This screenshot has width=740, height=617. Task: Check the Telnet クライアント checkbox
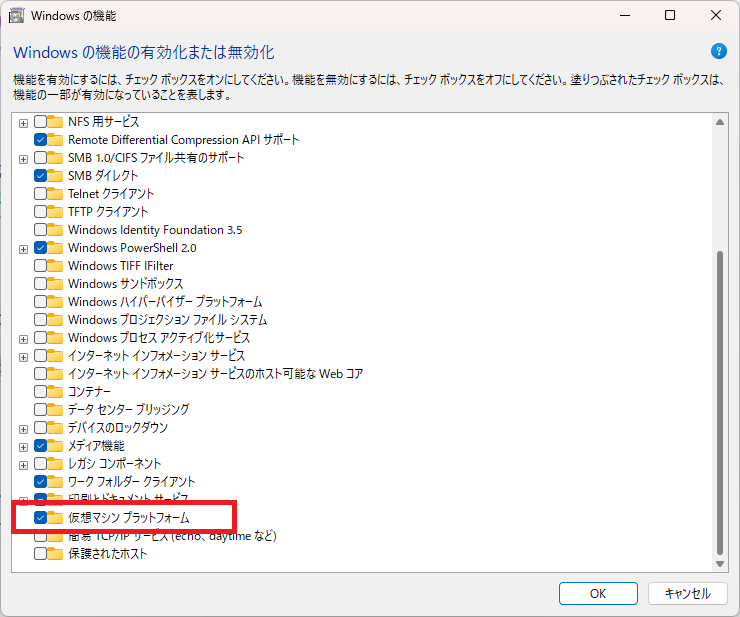point(40,194)
